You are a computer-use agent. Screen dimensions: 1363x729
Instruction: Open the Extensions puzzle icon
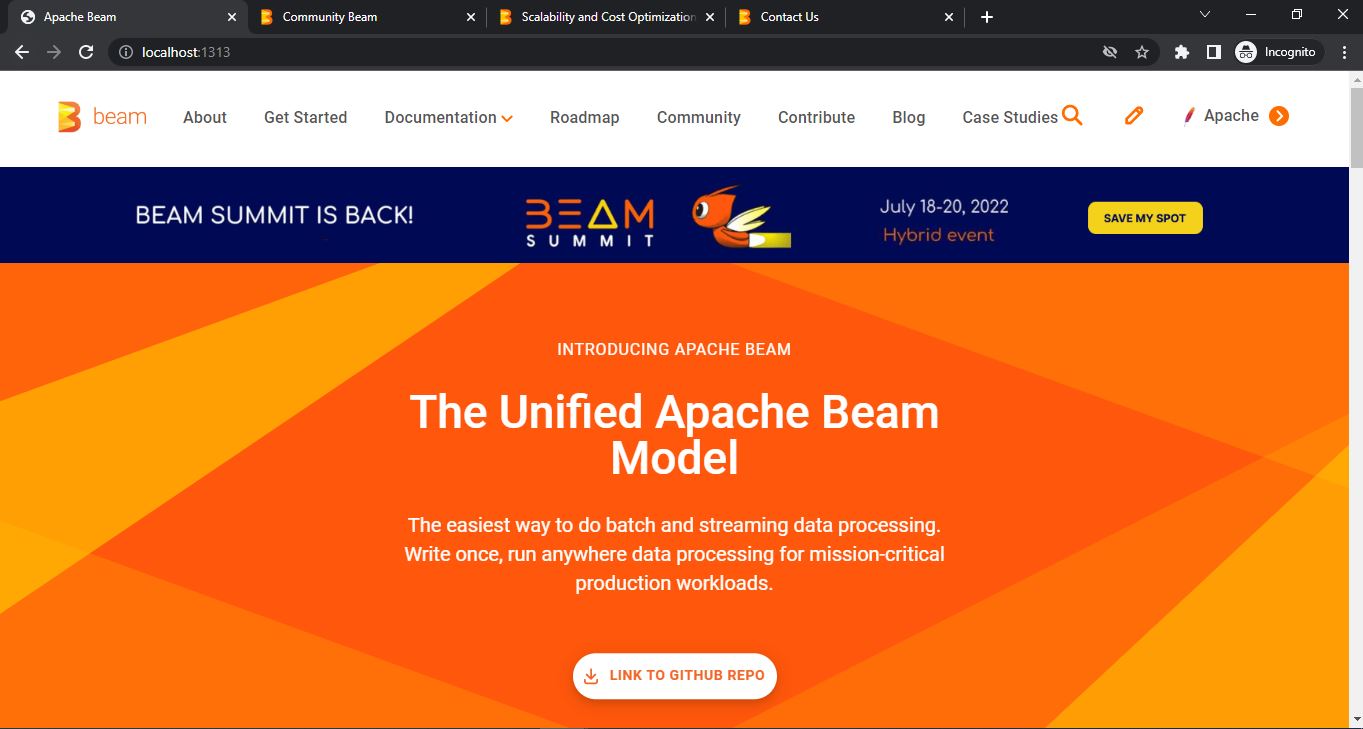coord(1182,52)
